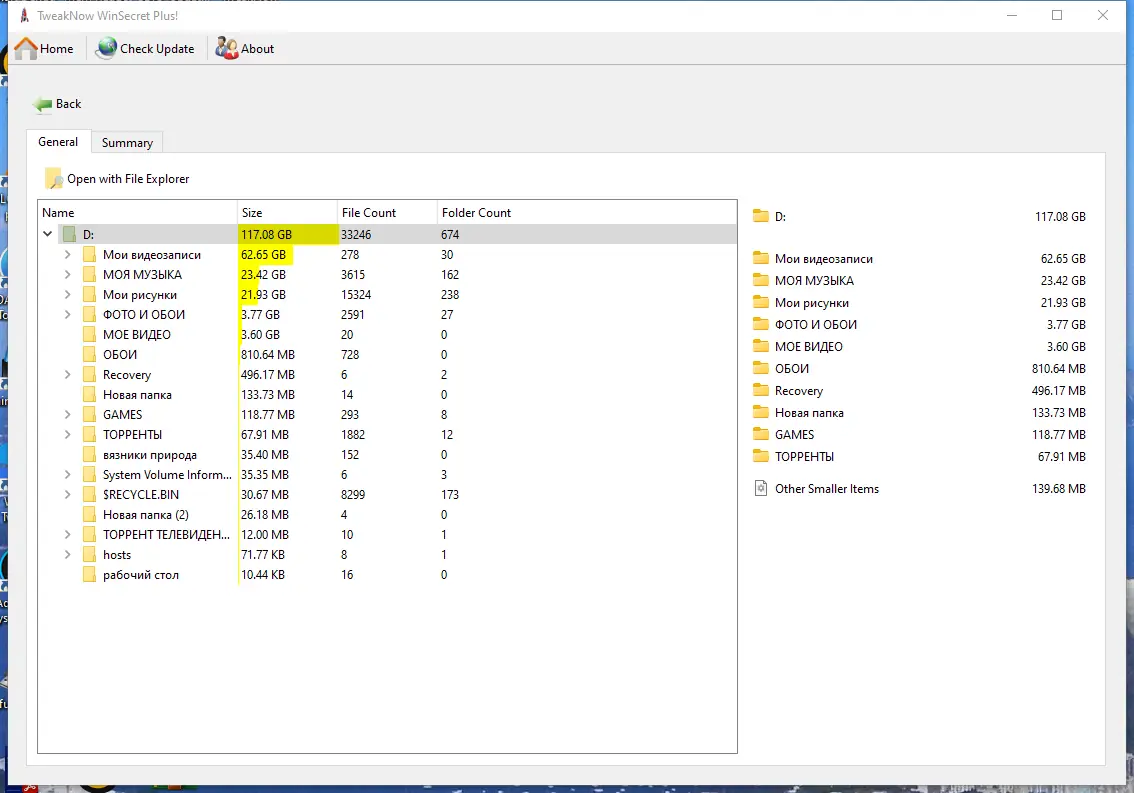1134x793 pixels.
Task: Expand the Recovery folder in tree
Action: tap(67, 375)
